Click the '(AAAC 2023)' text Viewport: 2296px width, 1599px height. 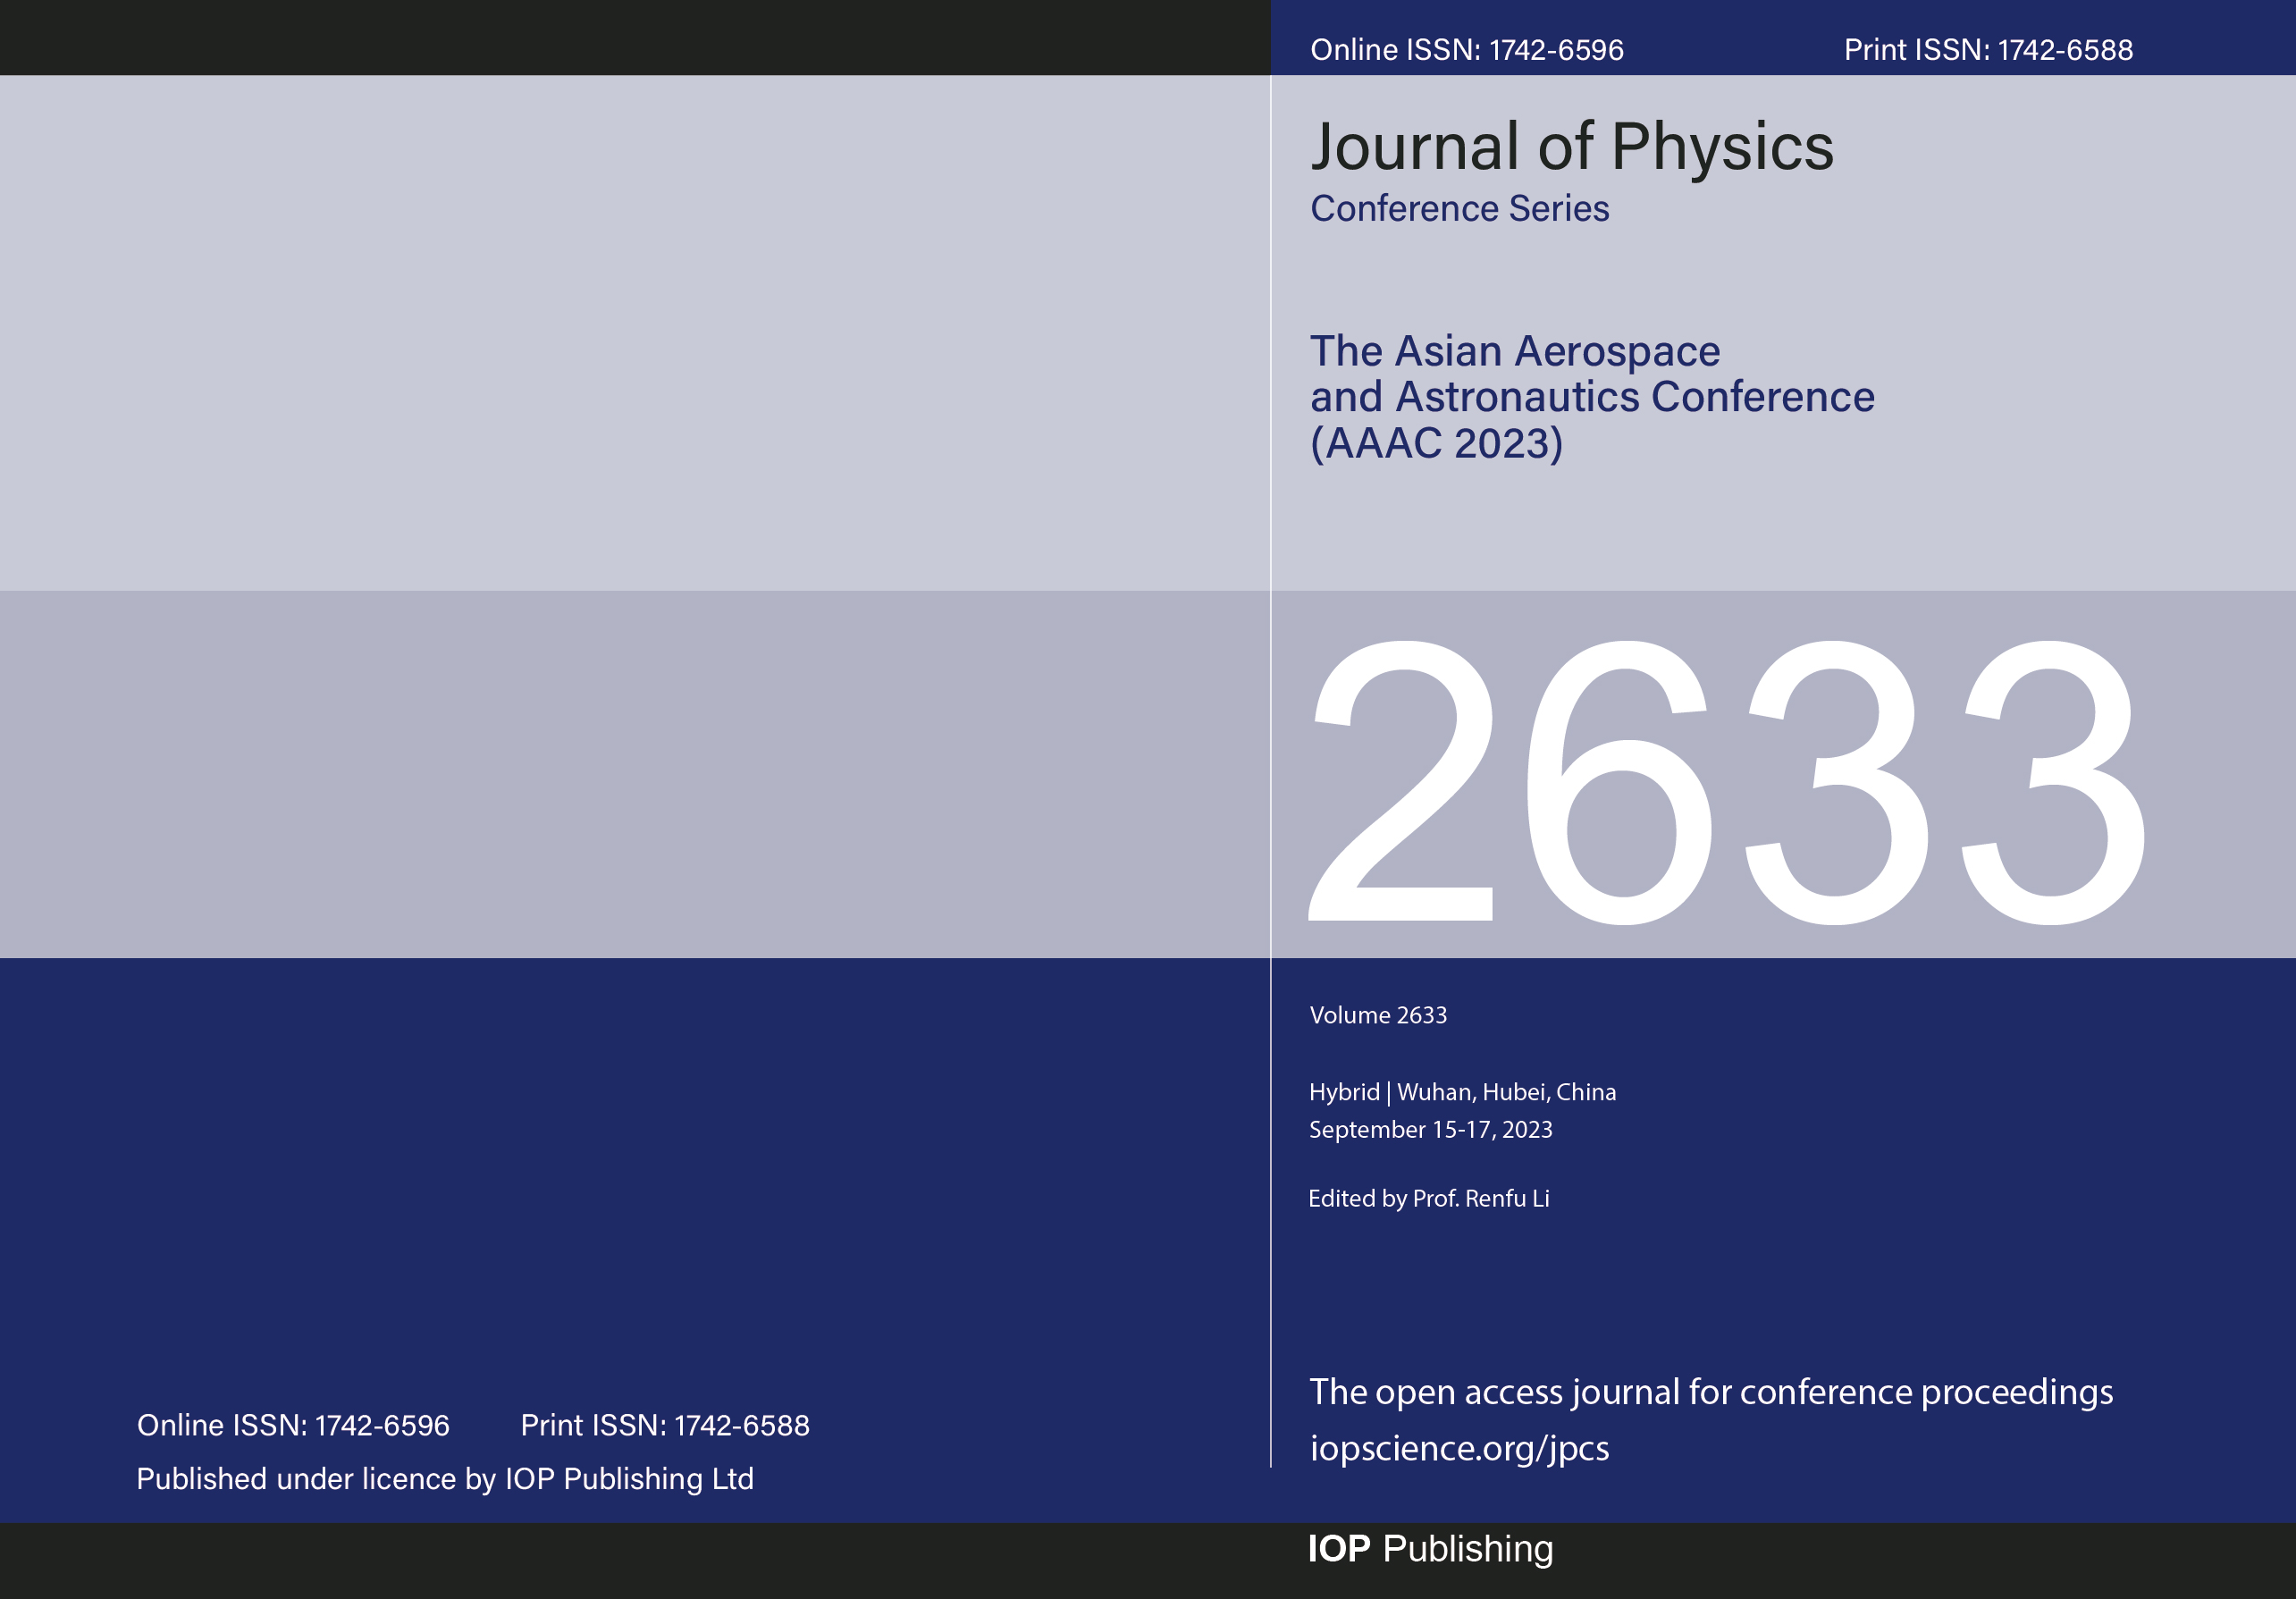pos(1436,443)
